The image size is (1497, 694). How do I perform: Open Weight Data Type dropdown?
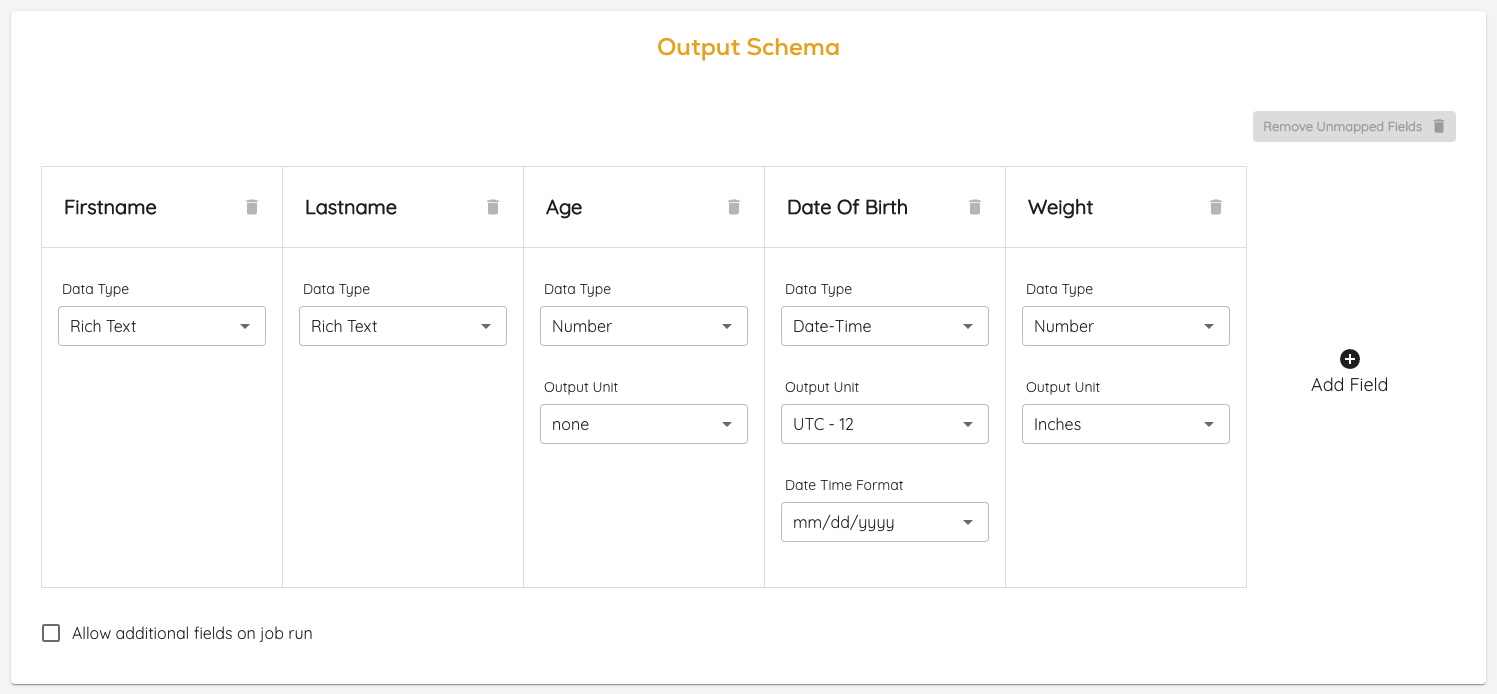click(1126, 326)
